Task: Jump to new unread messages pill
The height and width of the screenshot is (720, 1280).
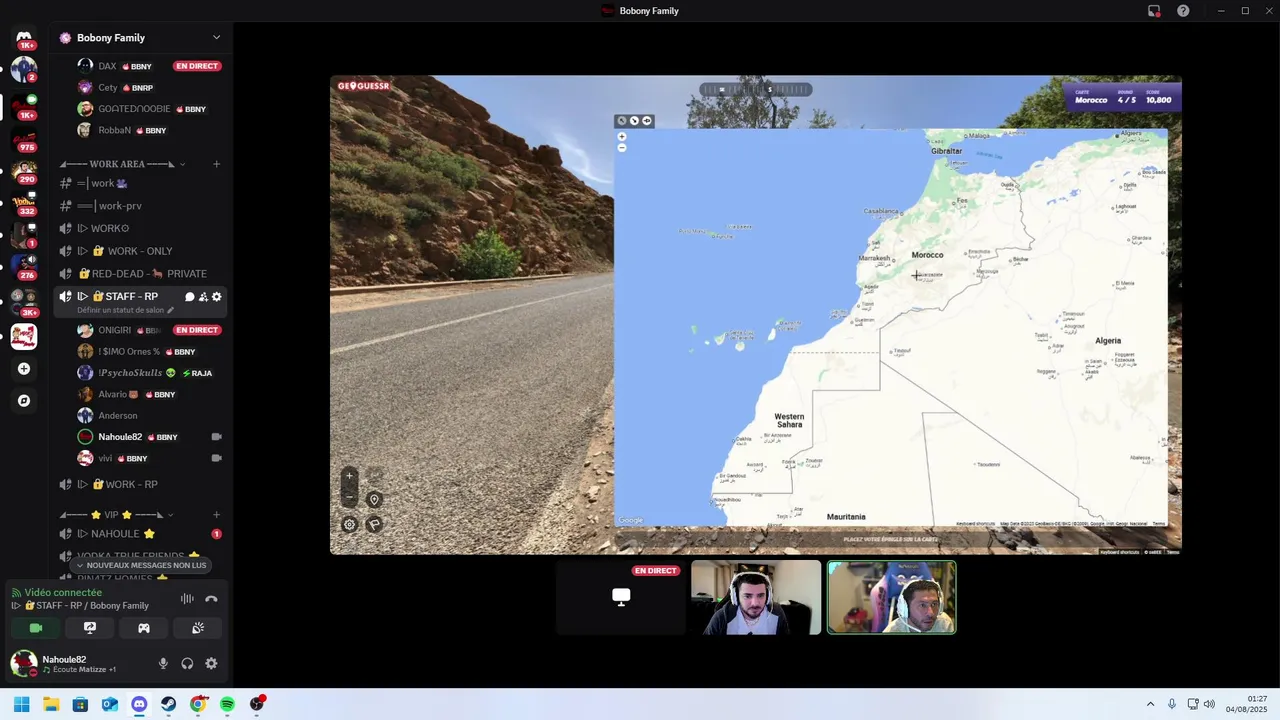Action: pos(140,565)
